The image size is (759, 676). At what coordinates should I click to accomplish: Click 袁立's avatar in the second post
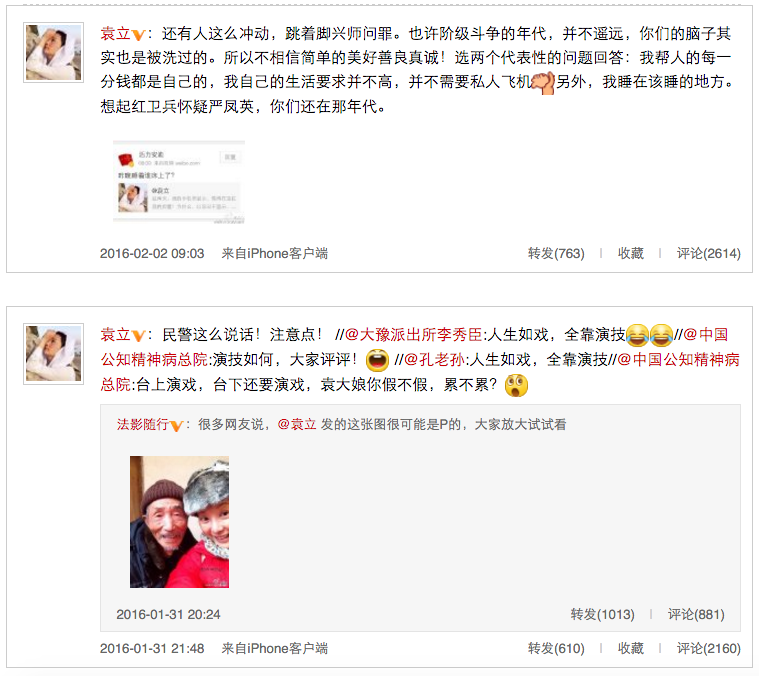pyautogui.click(x=53, y=354)
